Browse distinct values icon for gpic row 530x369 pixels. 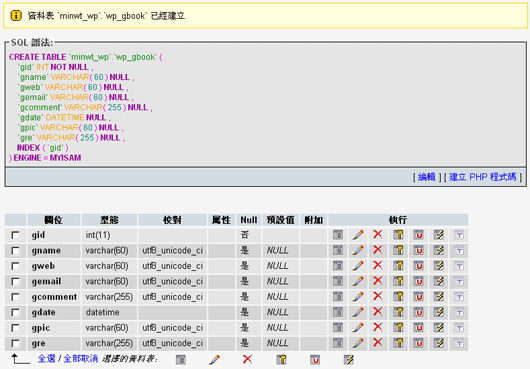point(338,328)
